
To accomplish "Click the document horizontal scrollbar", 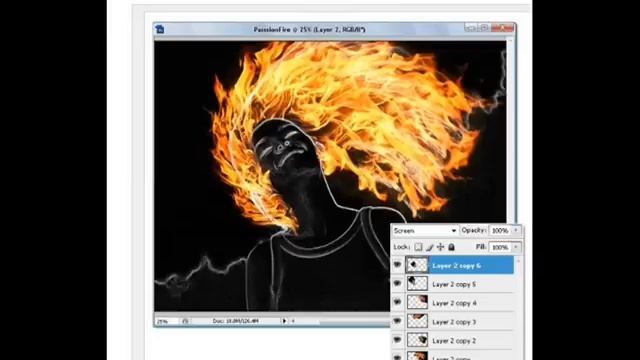I will tap(341, 322).
